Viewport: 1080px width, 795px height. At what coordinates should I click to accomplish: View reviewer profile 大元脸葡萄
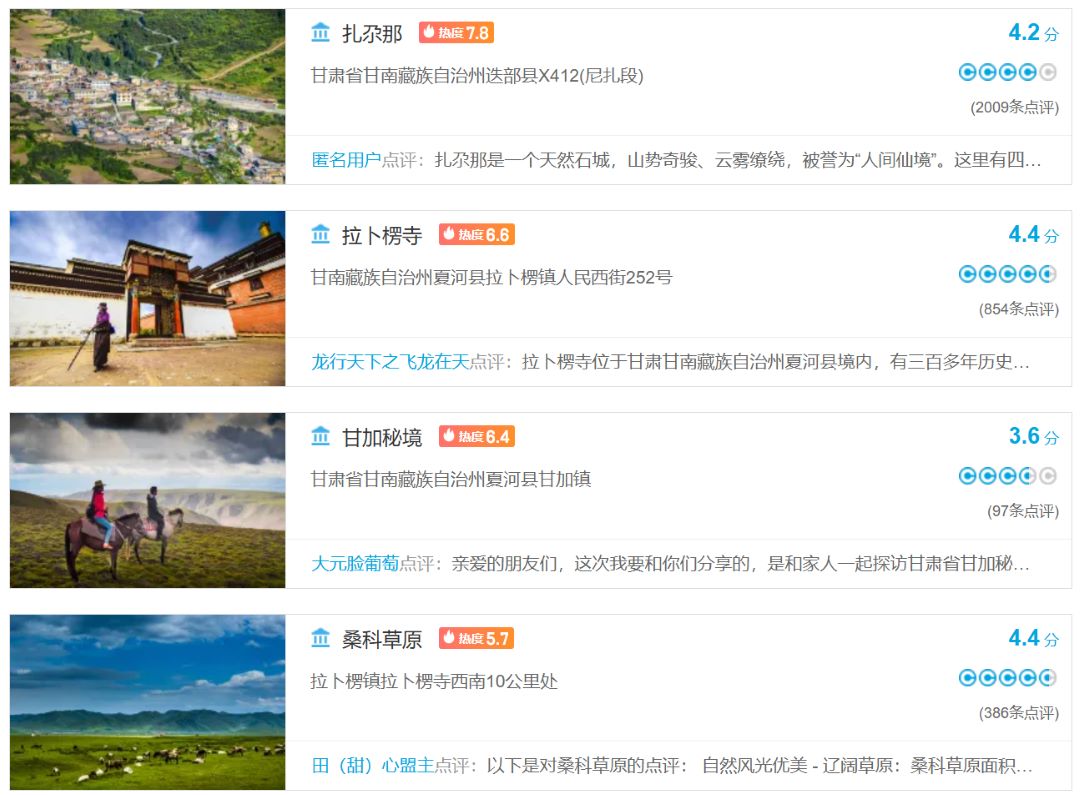tap(355, 564)
